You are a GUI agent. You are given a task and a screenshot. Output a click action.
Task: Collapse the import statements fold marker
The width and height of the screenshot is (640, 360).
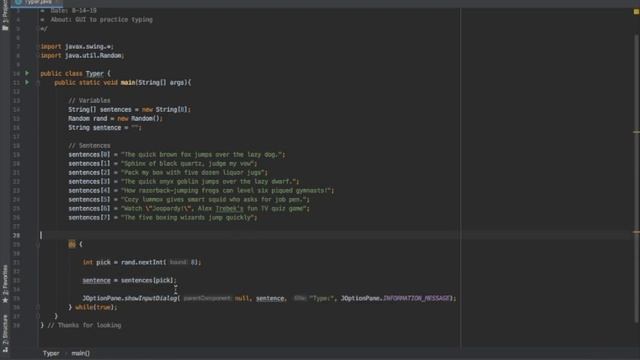click(39, 47)
